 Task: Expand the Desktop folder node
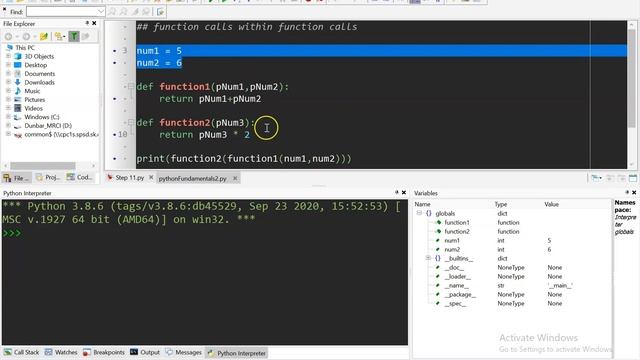tap(8, 65)
